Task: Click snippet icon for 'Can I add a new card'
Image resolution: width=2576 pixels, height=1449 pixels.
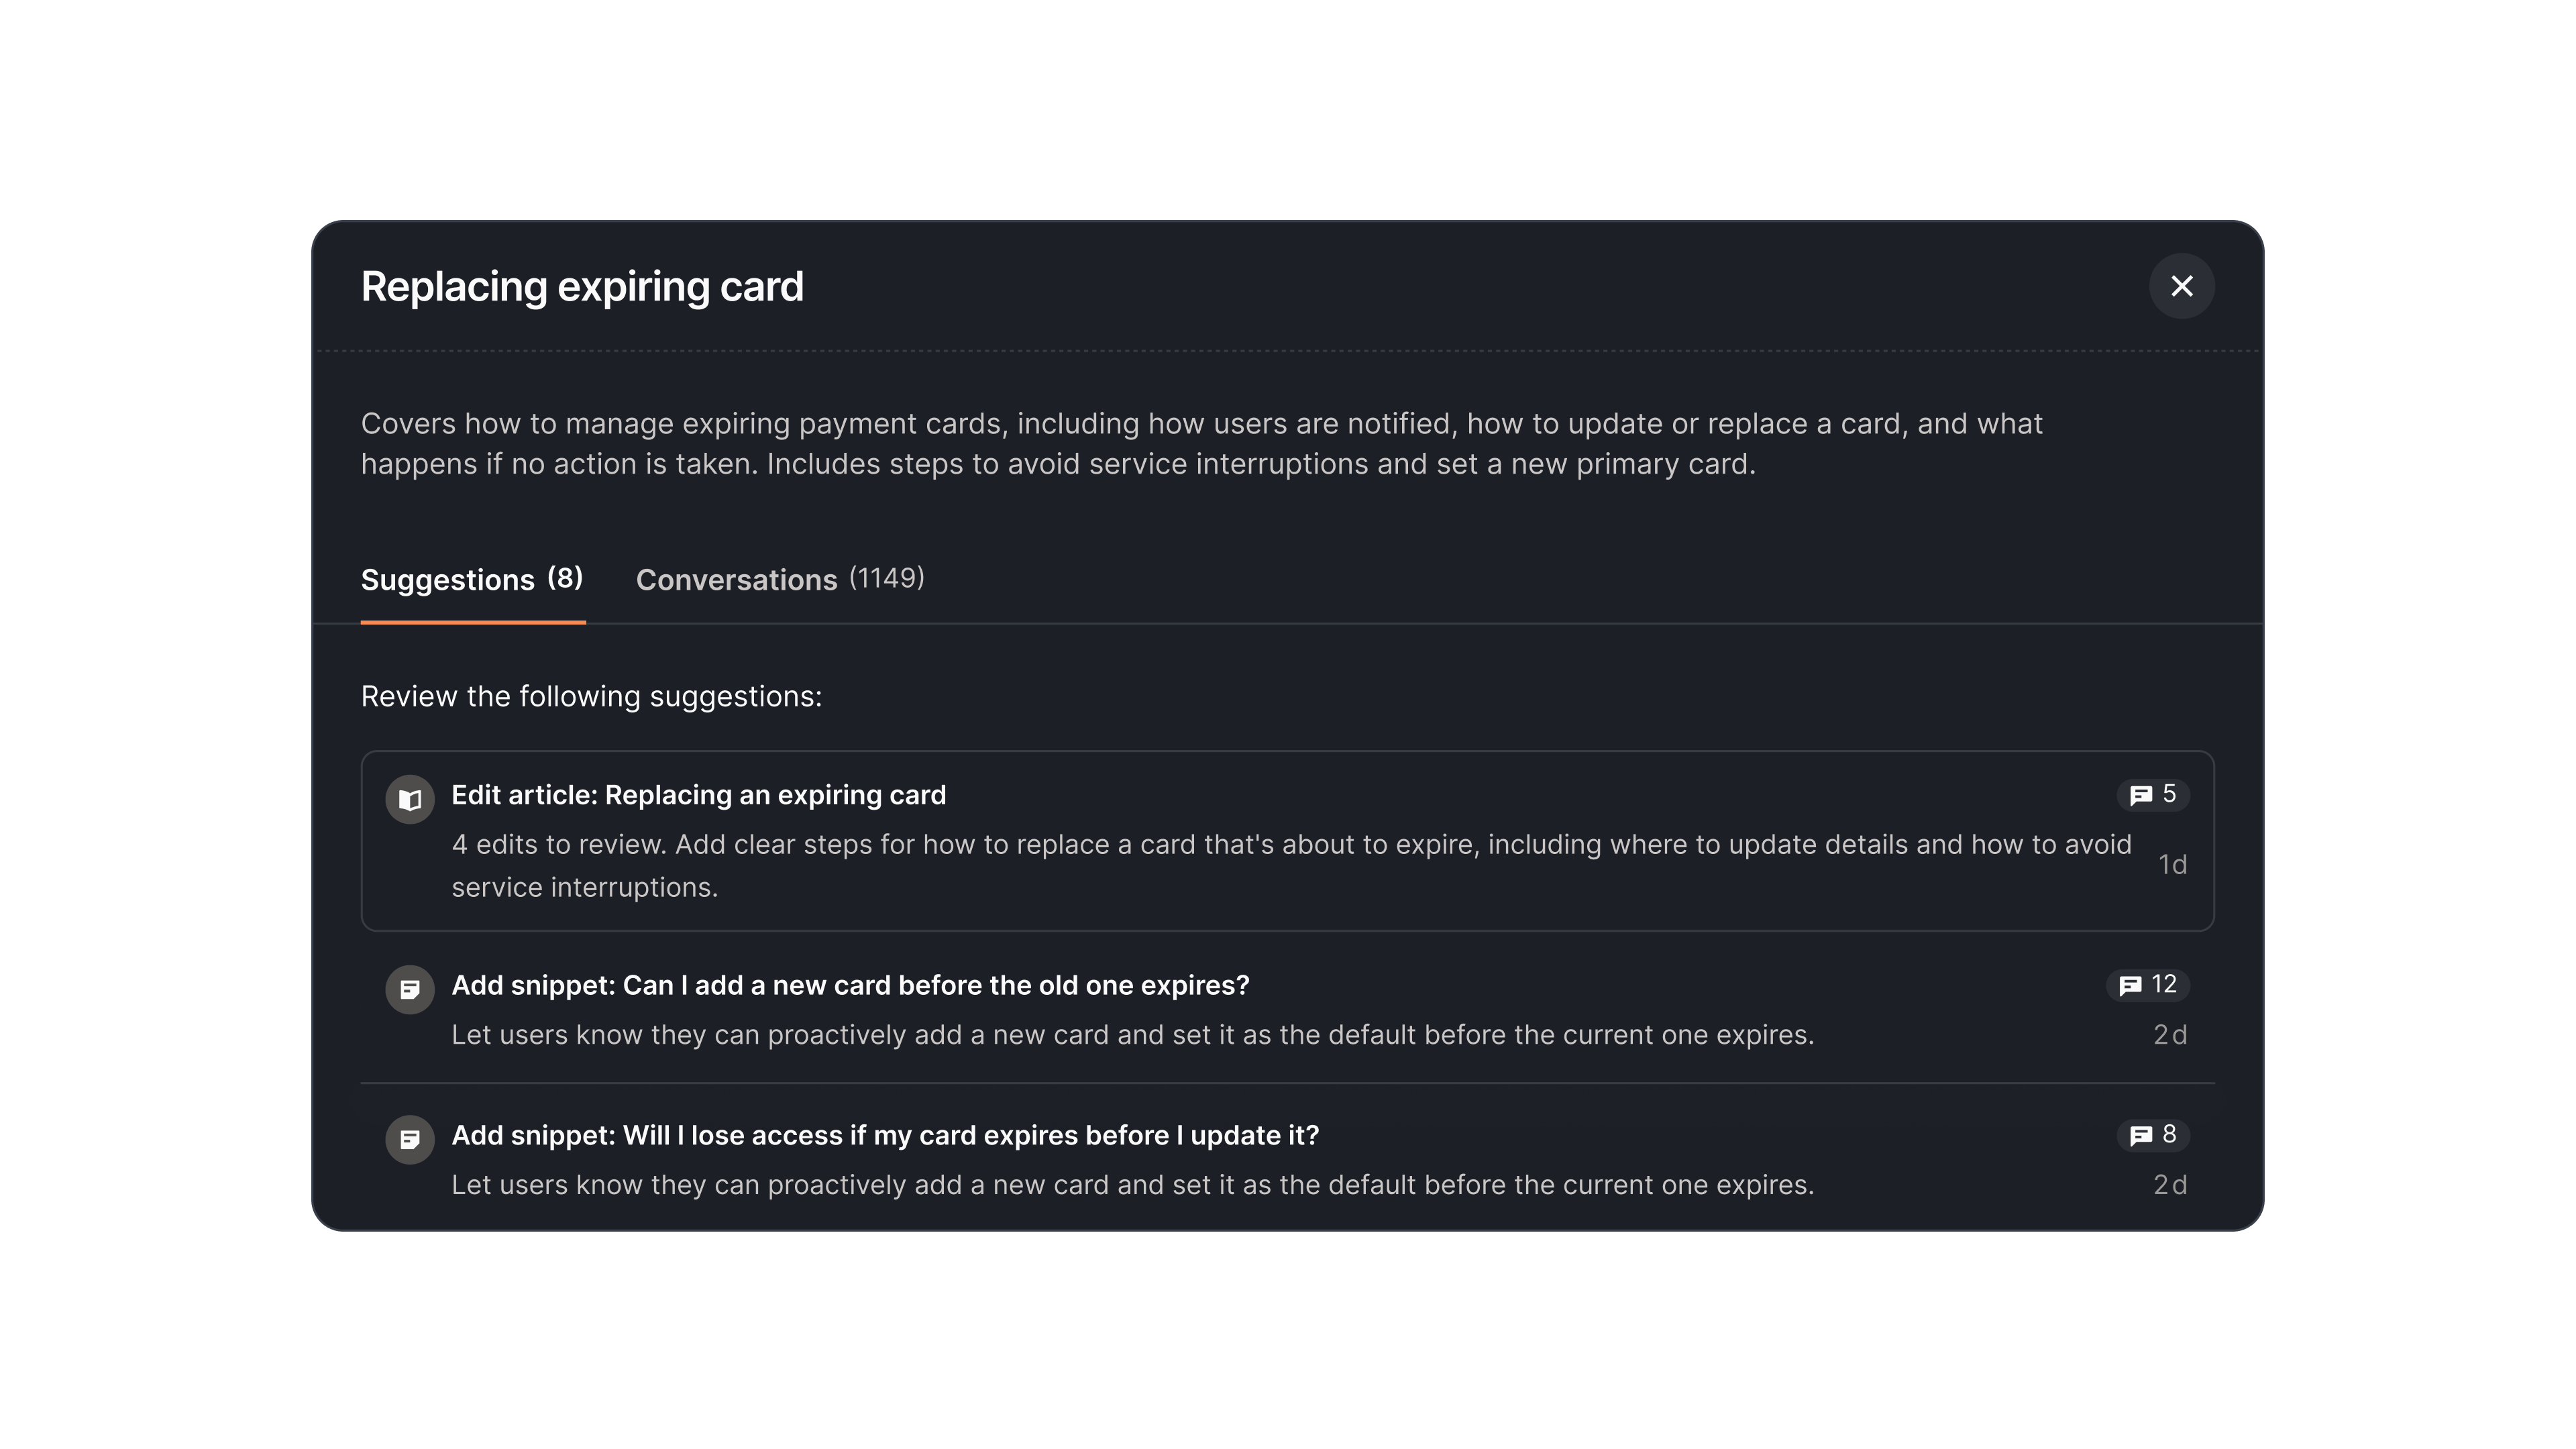Action: pyautogui.click(x=410, y=990)
